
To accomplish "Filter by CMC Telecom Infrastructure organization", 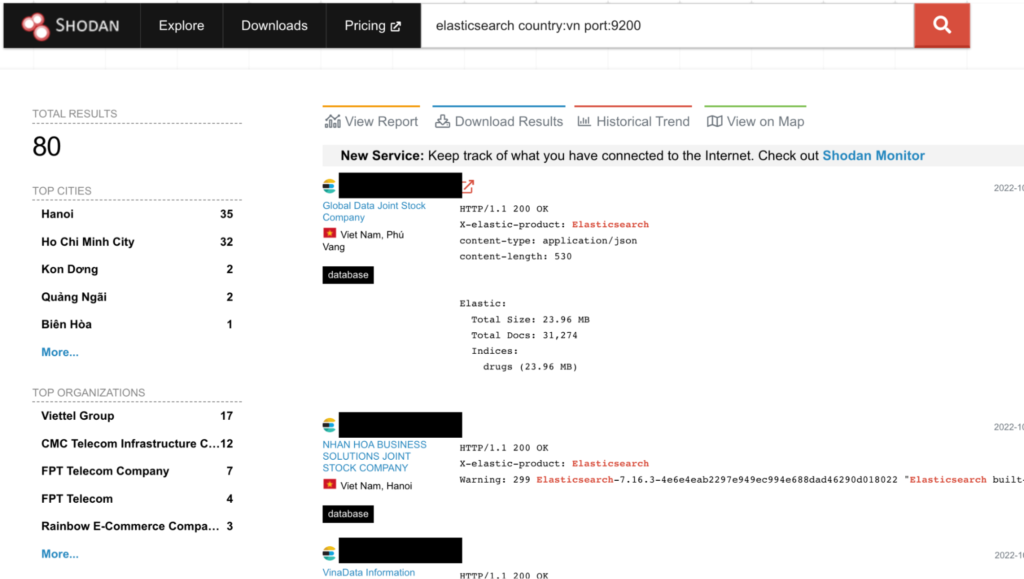I will coord(130,443).
